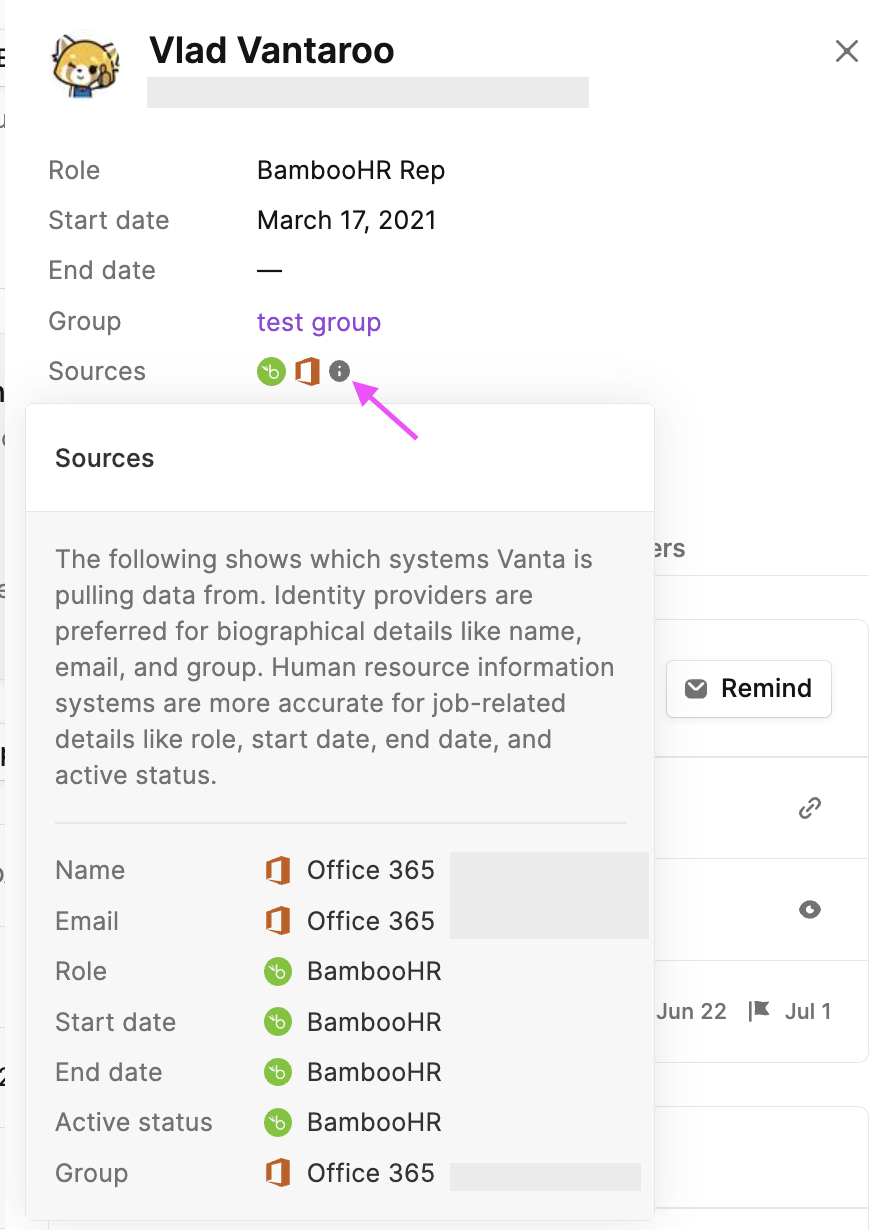The width and height of the screenshot is (896, 1230).
Task: Click the Sources popup title
Action: tap(105, 458)
